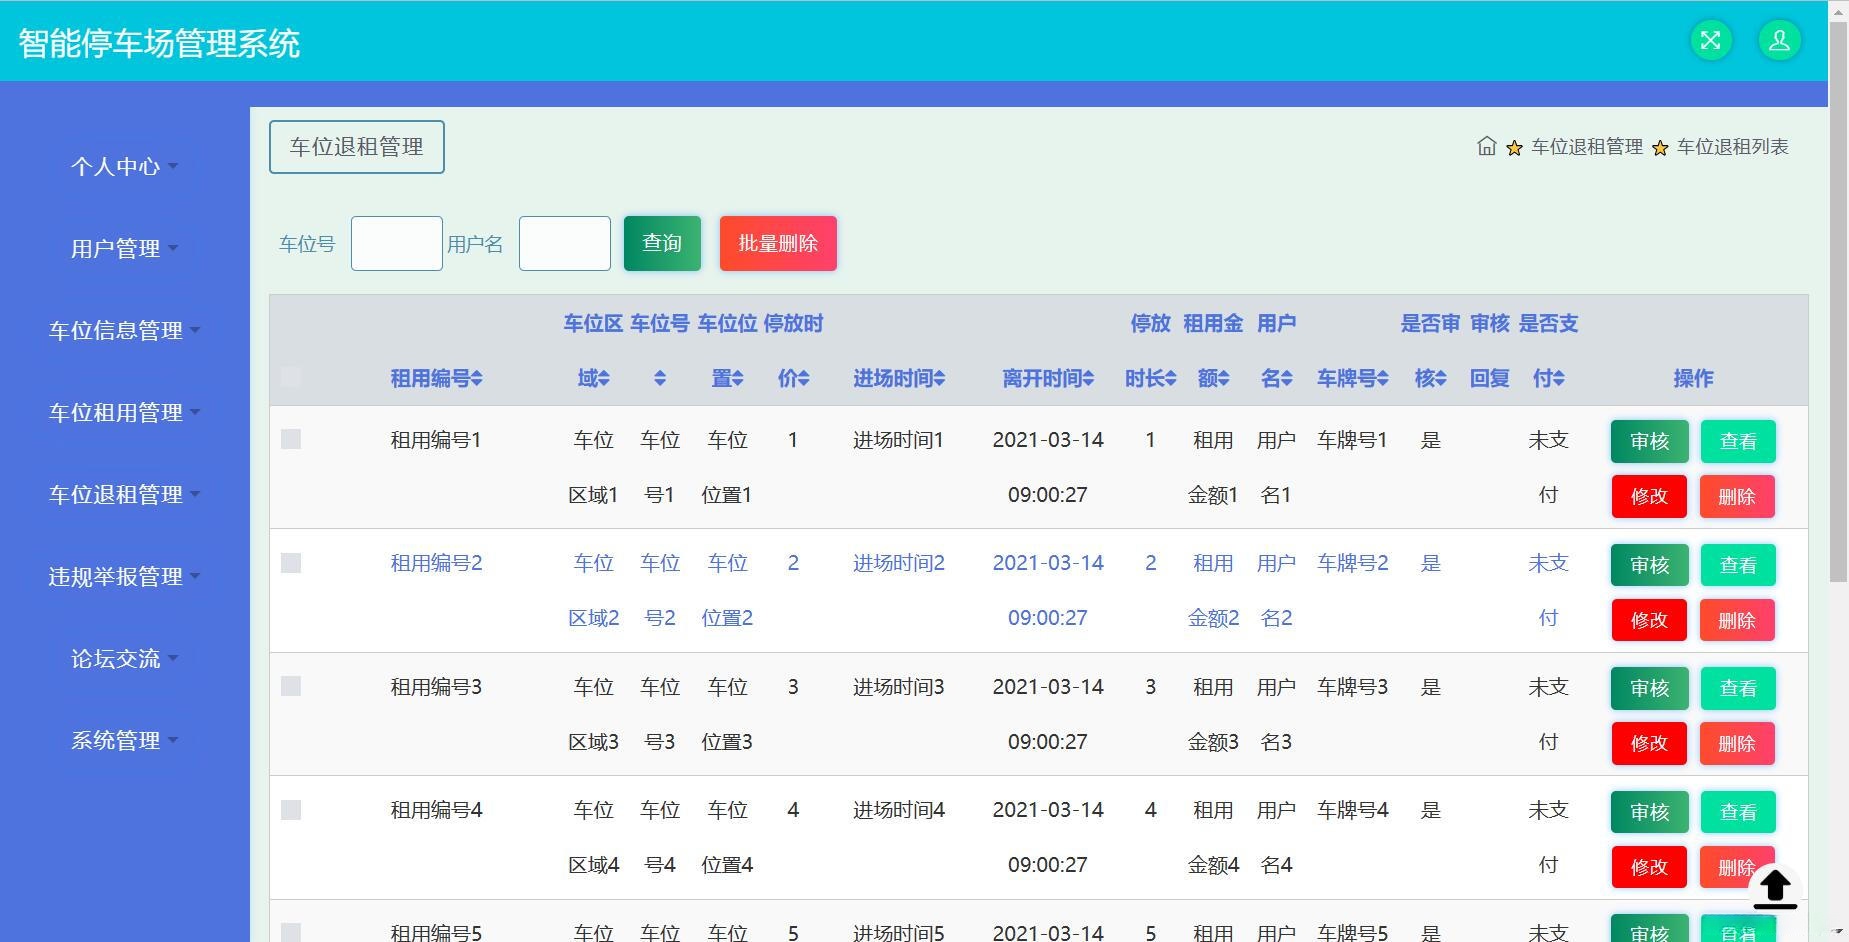This screenshot has width=1849, height=942.
Task: Click the back-to-top arrow icon
Action: point(1775,888)
